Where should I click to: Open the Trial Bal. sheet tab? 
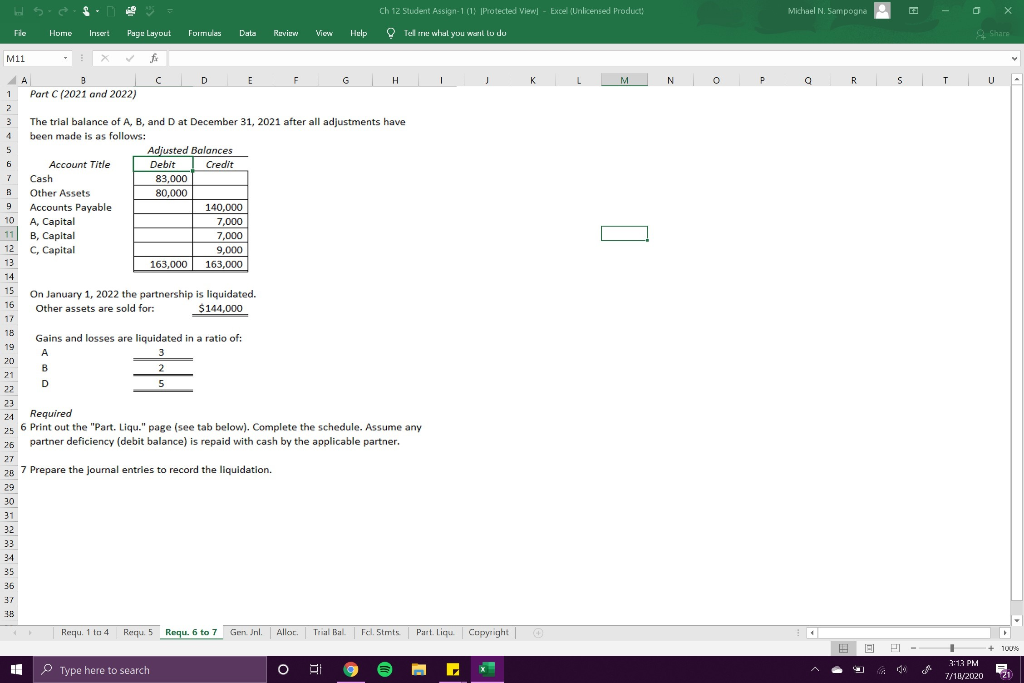point(330,632)
